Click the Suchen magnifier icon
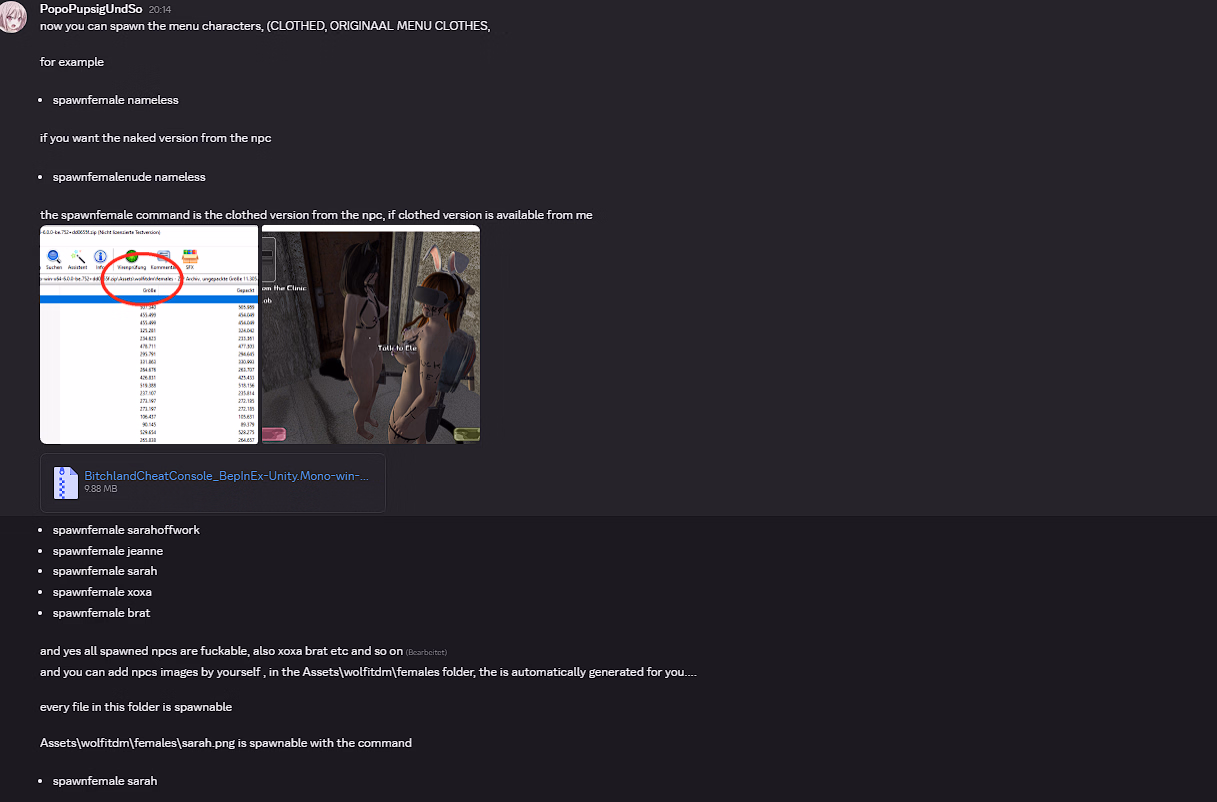The height and width of the screenshot is (802, 1217). (54, 259)
